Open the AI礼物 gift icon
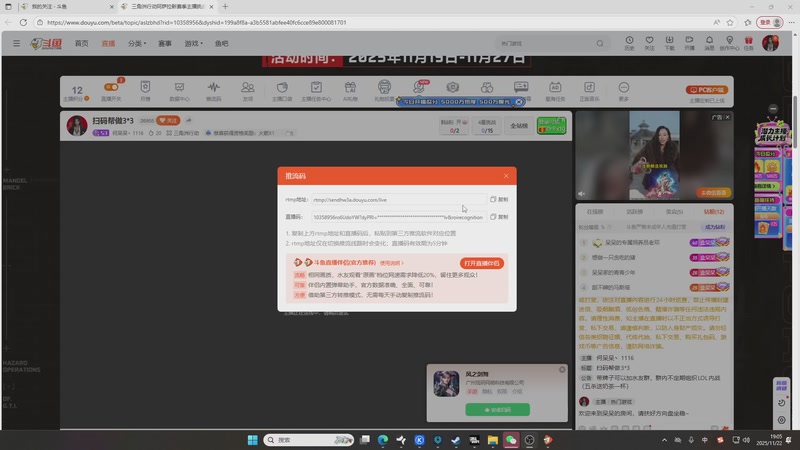Image resolution: width=800 pixels, height=450 pixels. point(350,91)
